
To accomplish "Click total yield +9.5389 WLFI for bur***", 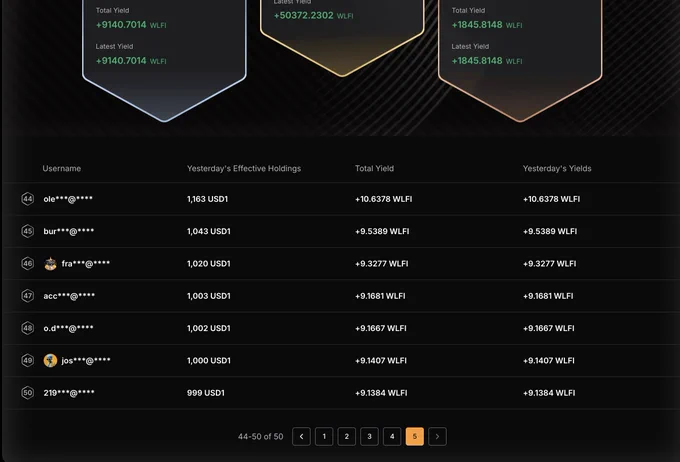I will 382,231.
